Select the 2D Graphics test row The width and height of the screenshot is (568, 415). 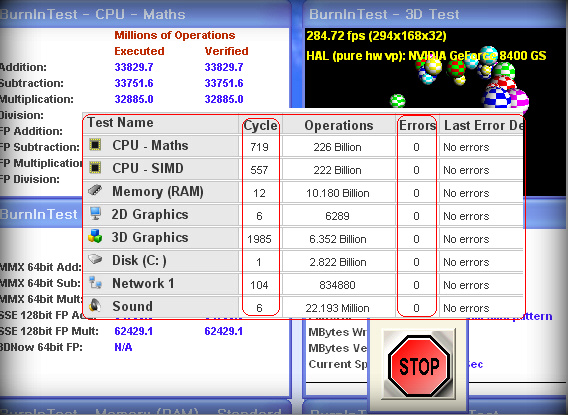coord(304,215)
